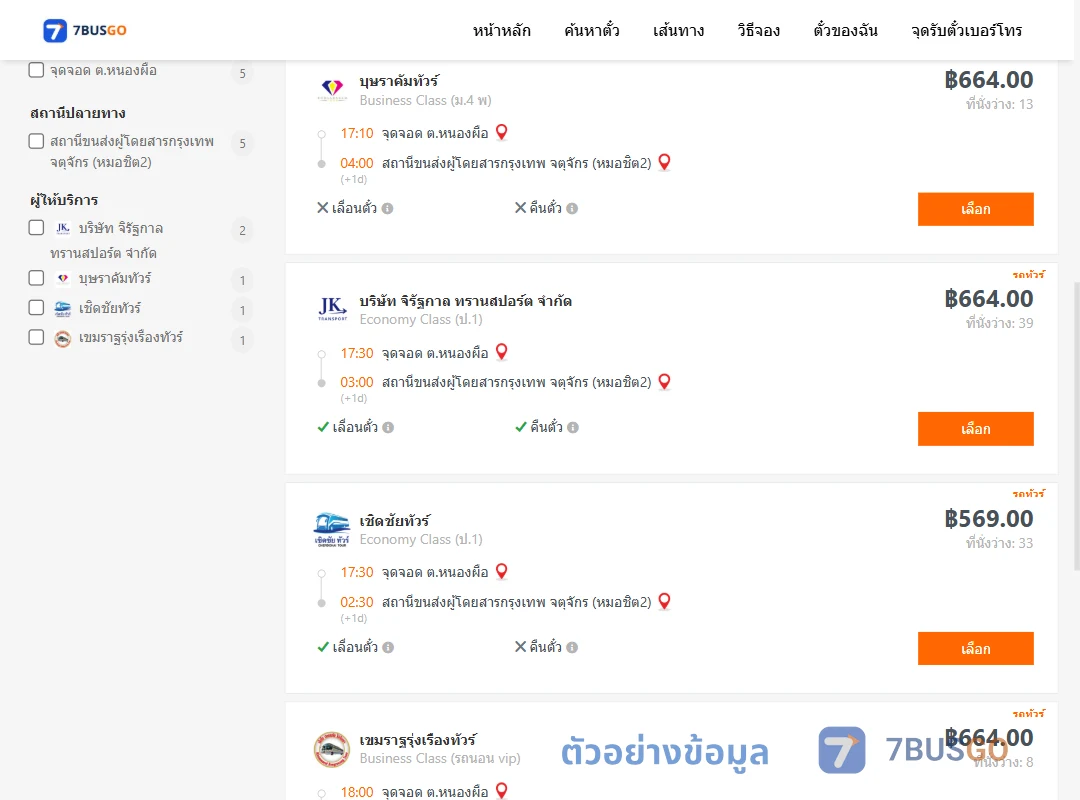Image resolution: width=1080 pixels, height=800 pixels.
Task: Tick the จุดจอด ต.หนองผือ filter checkbox
Action: pos(37,70)
